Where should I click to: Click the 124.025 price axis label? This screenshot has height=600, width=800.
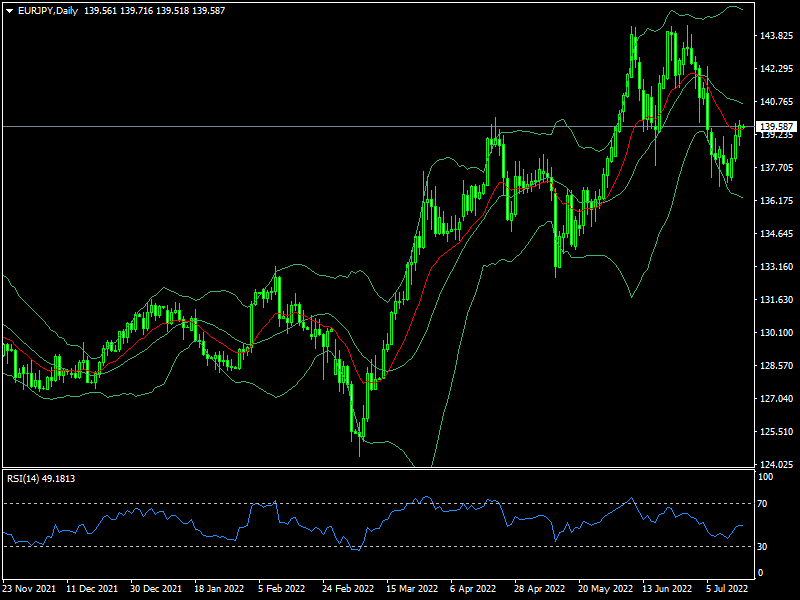[x=777, y=464]
